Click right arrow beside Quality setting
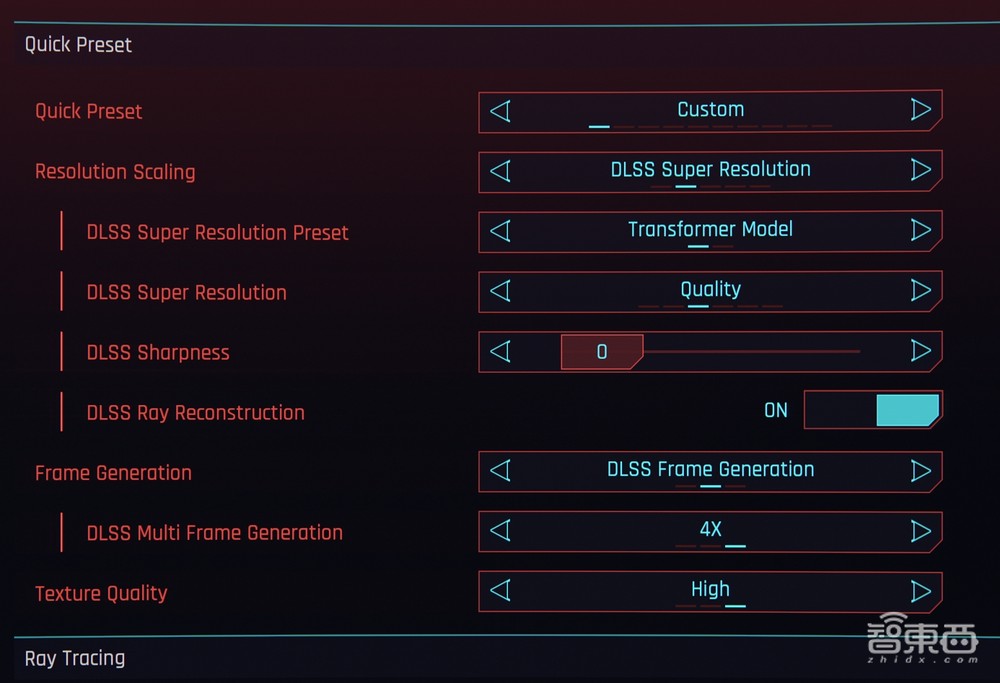This screenshot has height=683, width=1000. click(921, 290)
